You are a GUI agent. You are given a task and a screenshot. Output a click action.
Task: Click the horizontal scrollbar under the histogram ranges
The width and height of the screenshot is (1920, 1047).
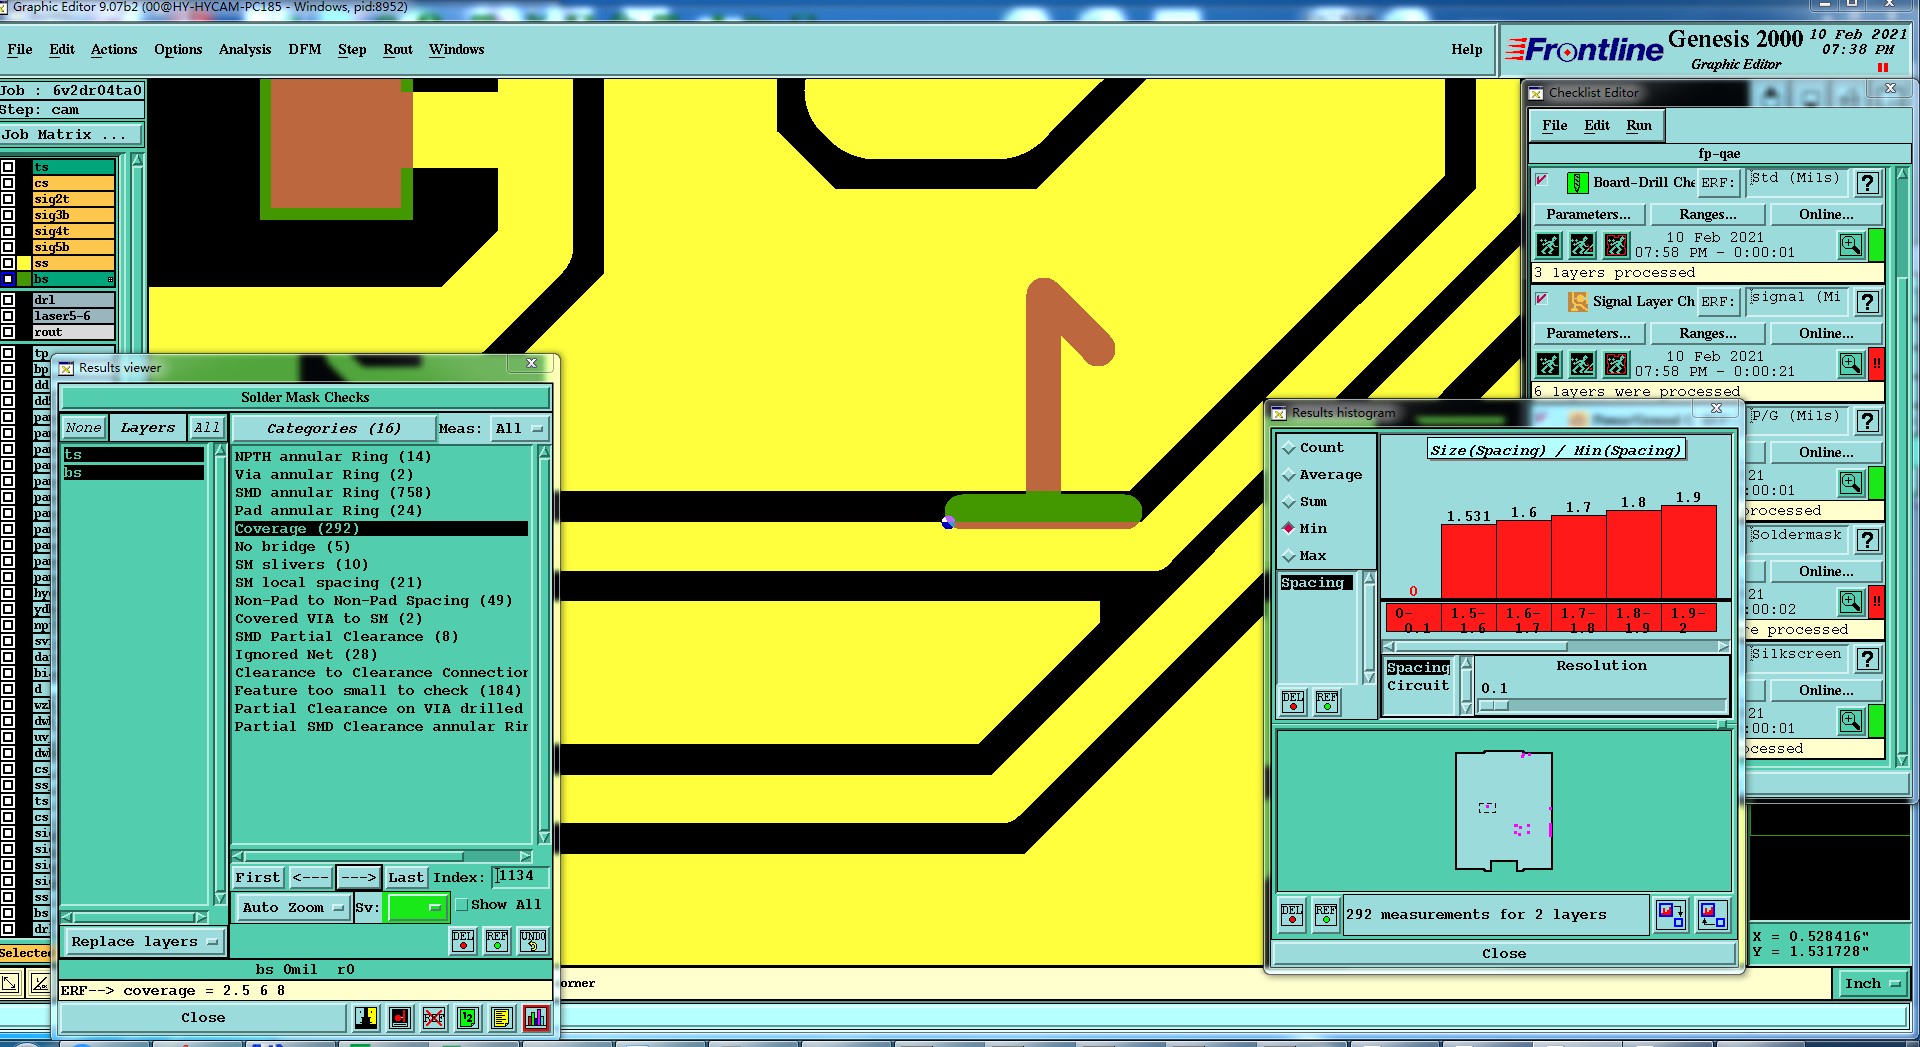(1556, 647)
